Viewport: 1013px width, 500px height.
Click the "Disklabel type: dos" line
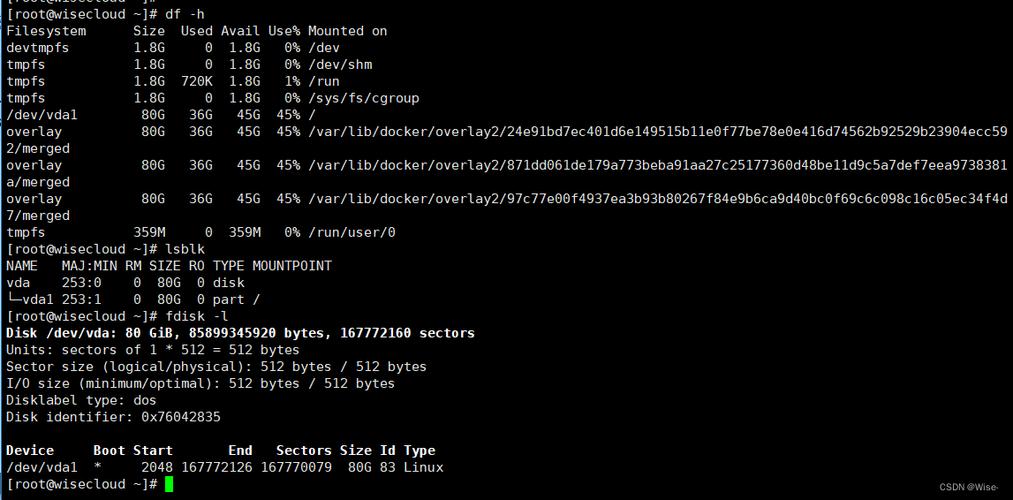(x=81, y=400)
